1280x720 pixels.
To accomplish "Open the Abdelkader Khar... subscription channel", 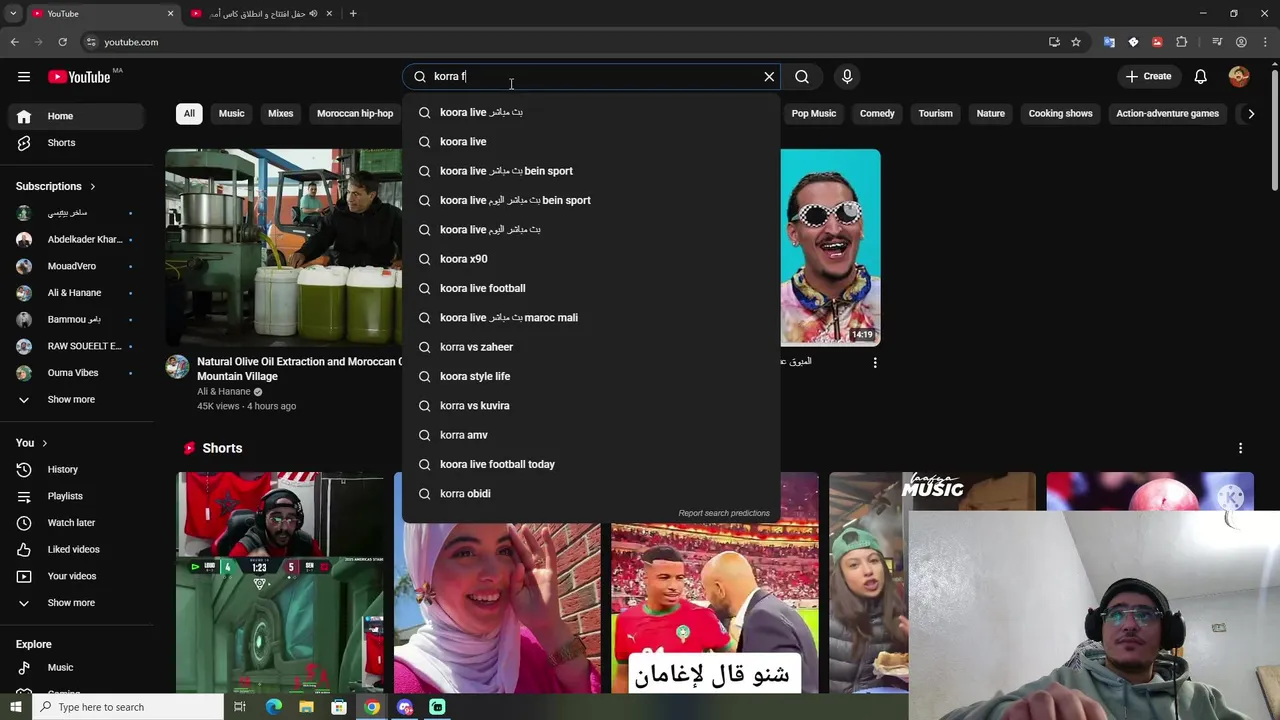I will [x=78, y=239].
